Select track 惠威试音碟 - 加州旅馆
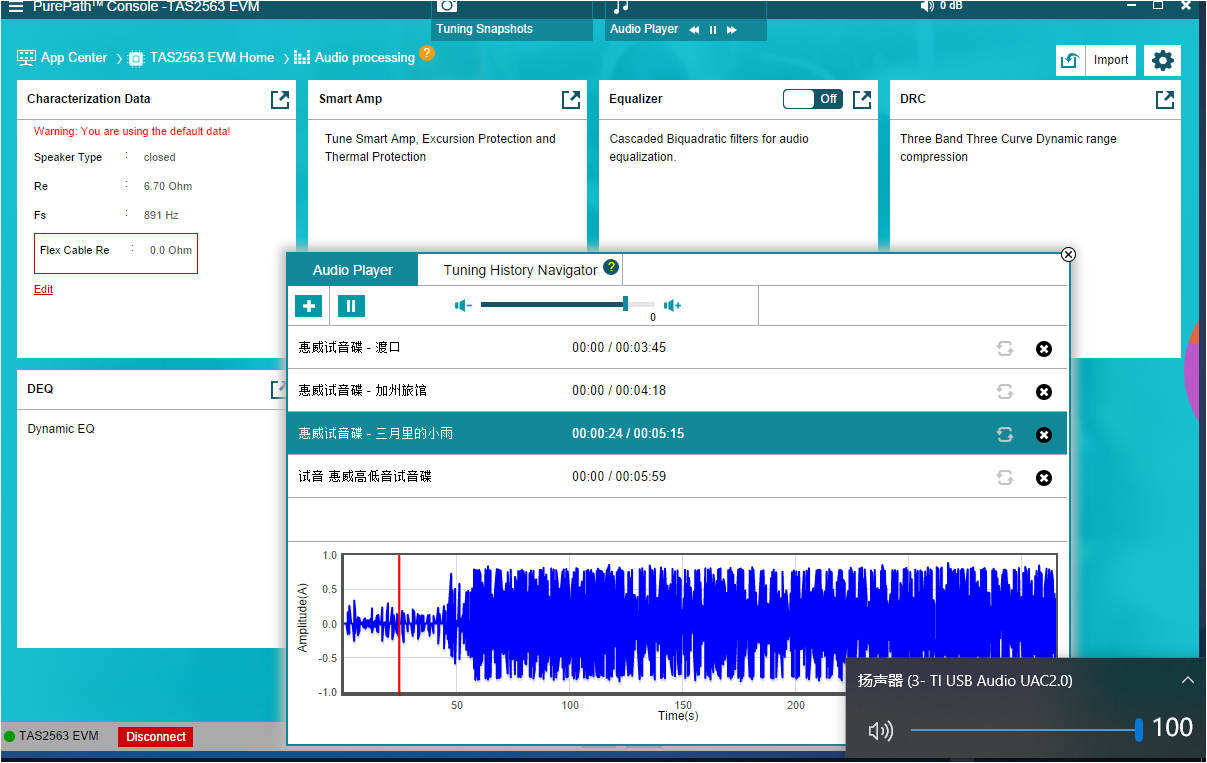Screen dimensions: 1207x763 click(677, 391)
